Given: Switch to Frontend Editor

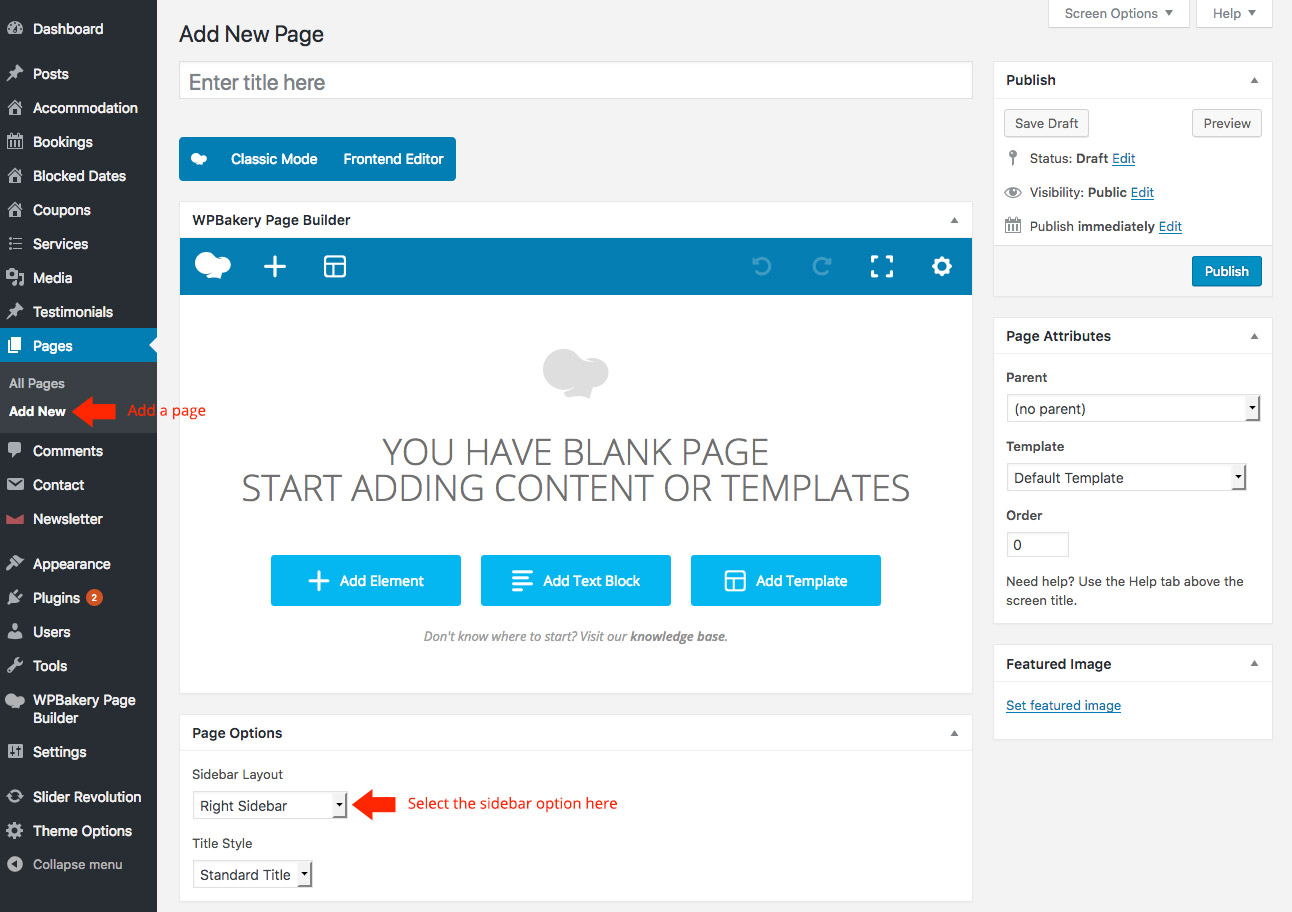Looking at the screenshot, I should (393, 159).
